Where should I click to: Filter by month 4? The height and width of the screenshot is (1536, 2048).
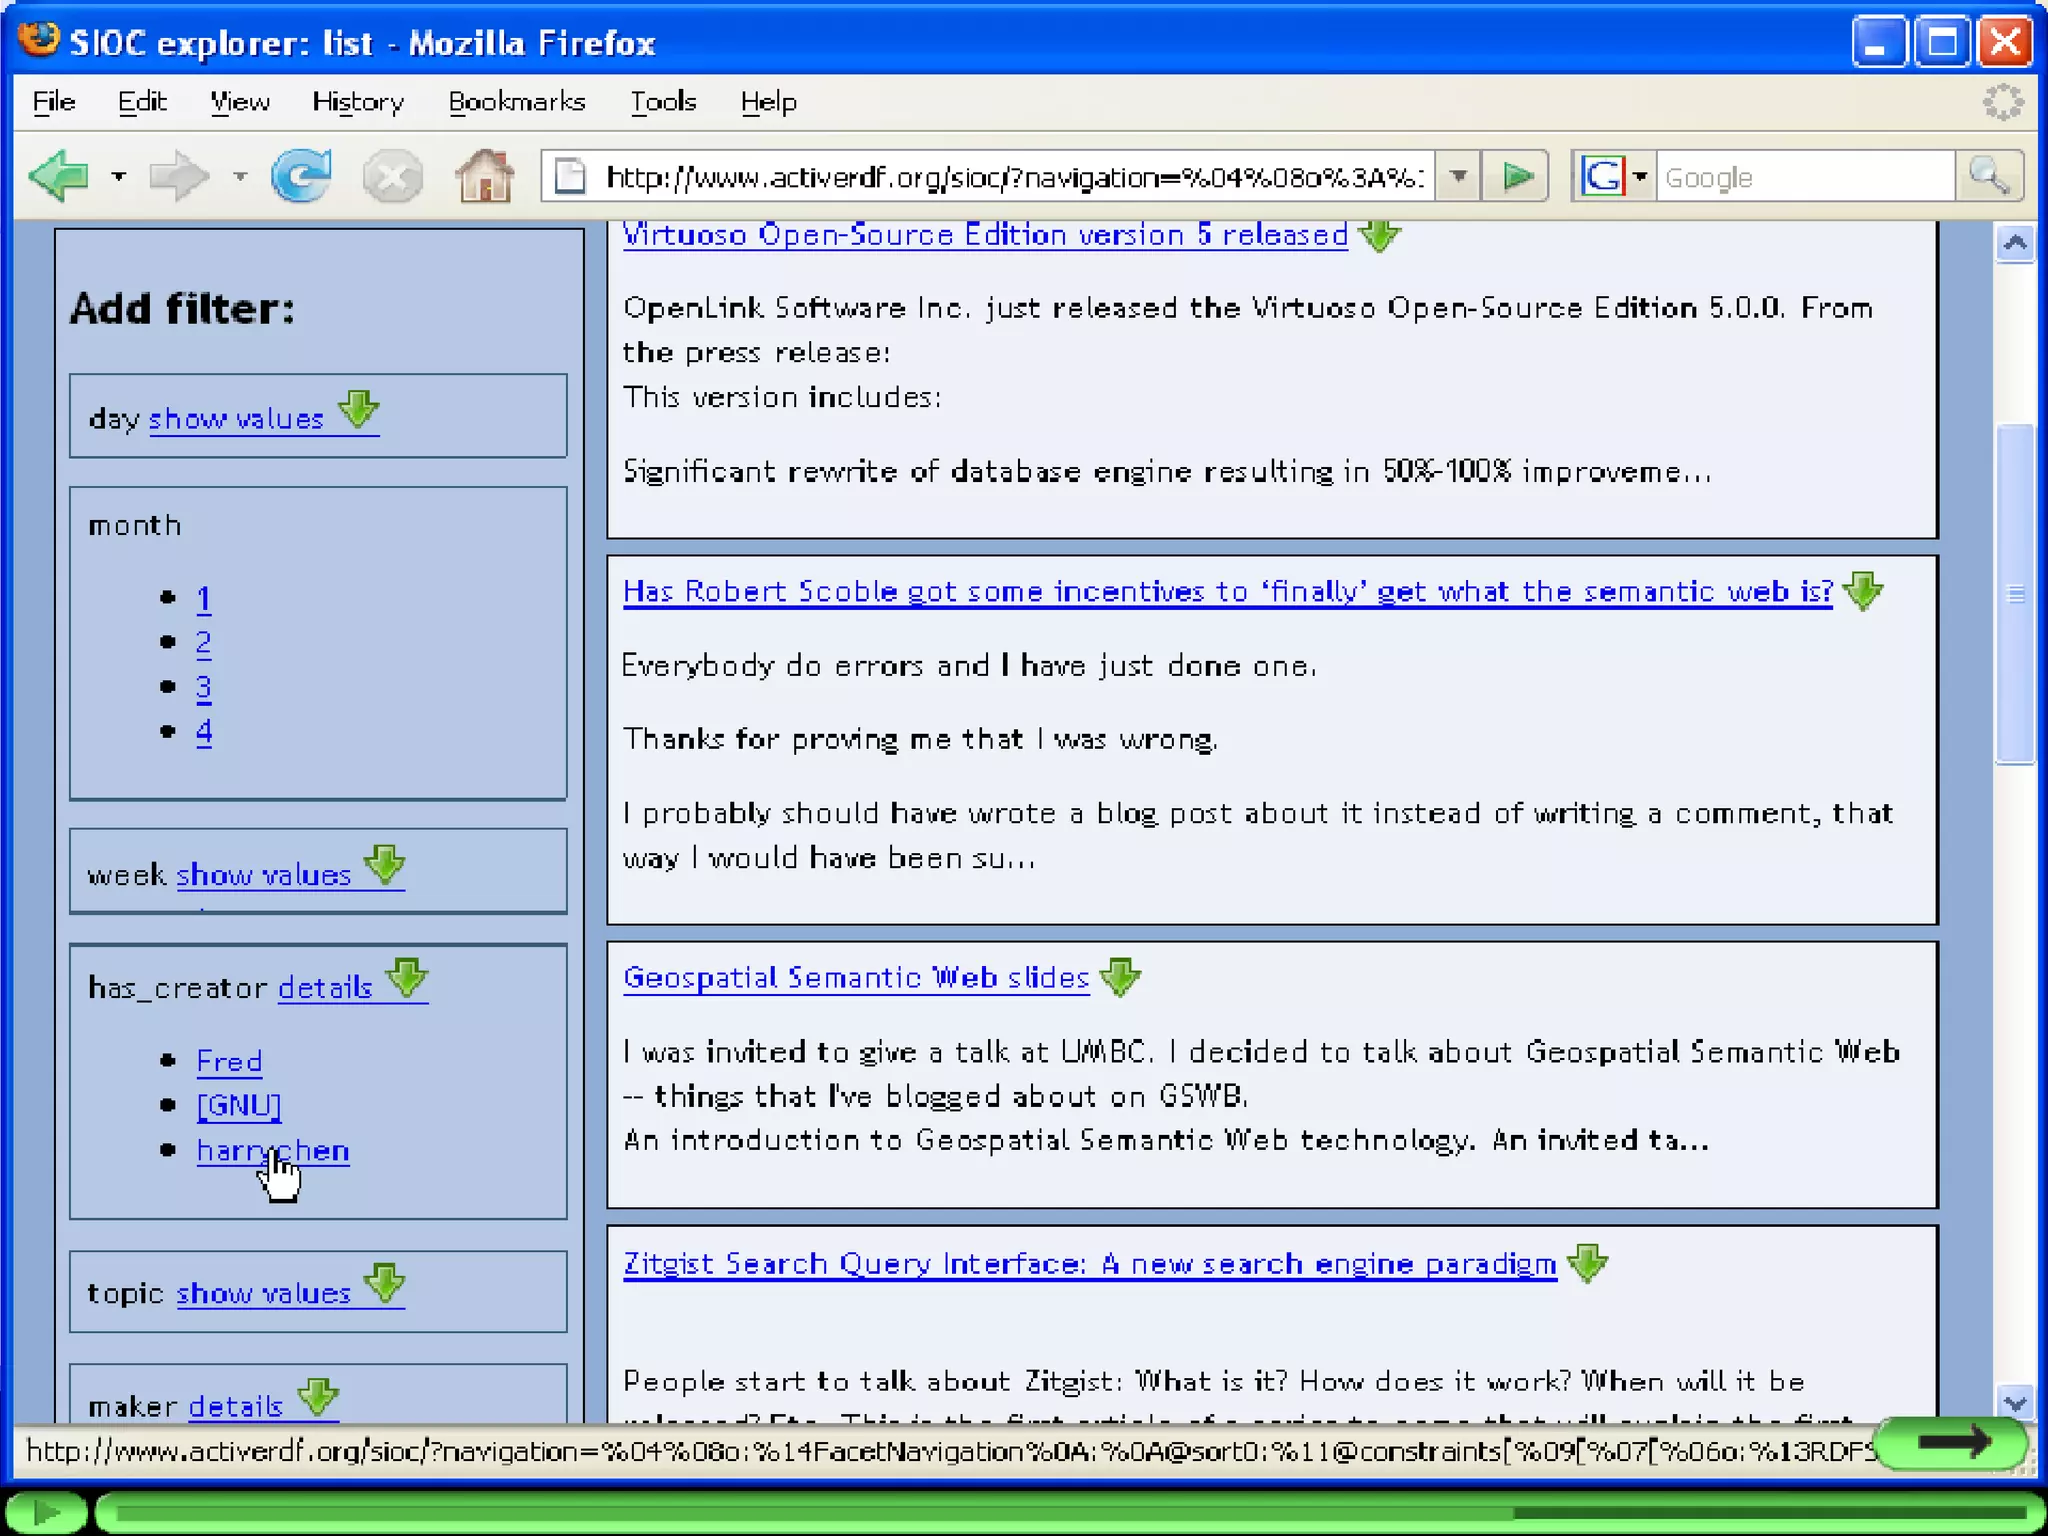coord(204,732)
